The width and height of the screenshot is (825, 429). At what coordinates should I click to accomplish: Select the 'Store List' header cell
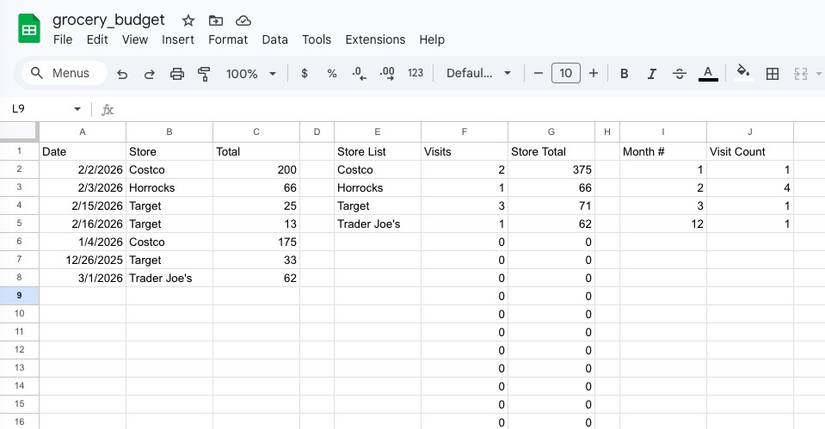click(x=377, y=152)
